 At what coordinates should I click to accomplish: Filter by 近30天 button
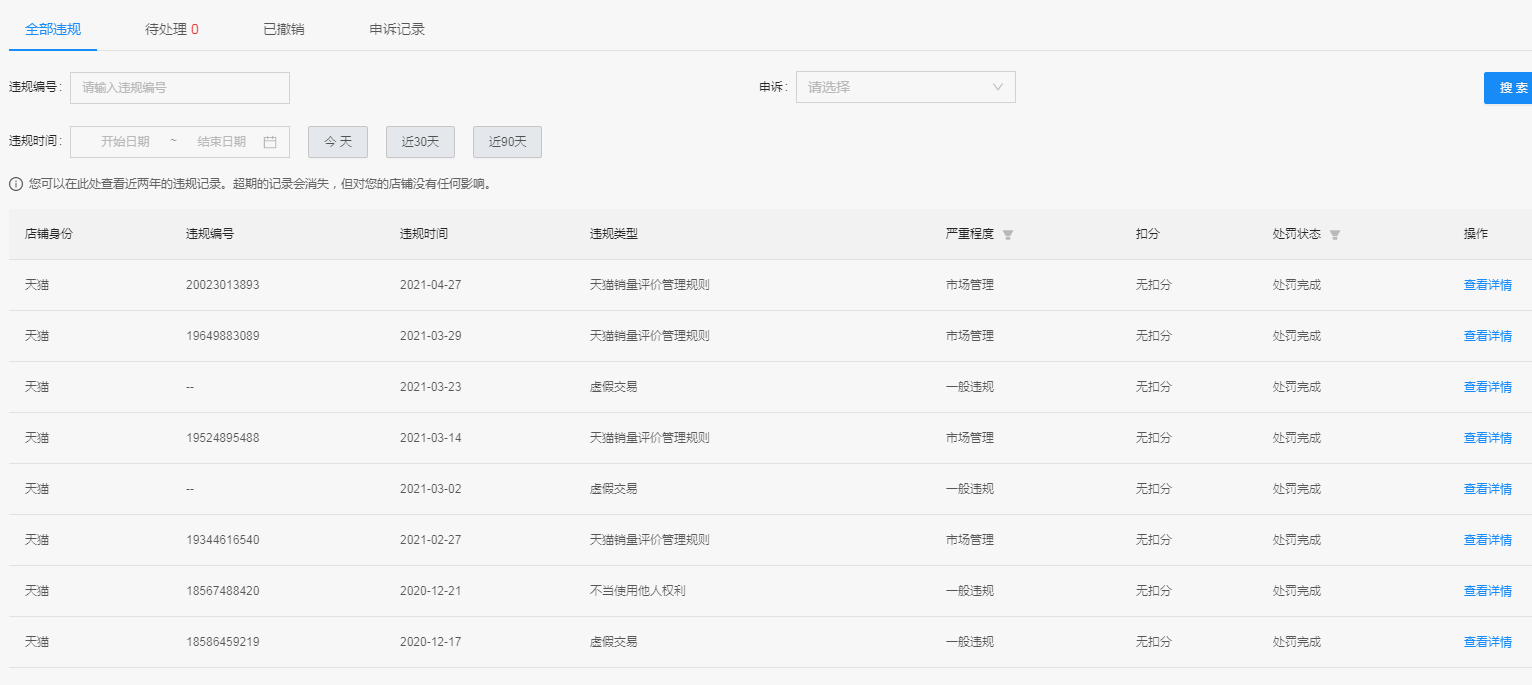pos(420,142)
